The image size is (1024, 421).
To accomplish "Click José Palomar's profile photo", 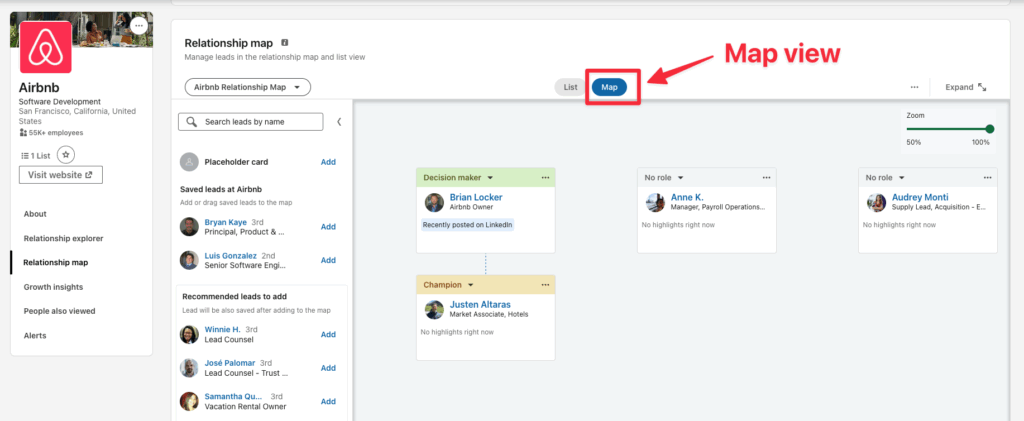I will pyautogui.click(x=189, y=367).
